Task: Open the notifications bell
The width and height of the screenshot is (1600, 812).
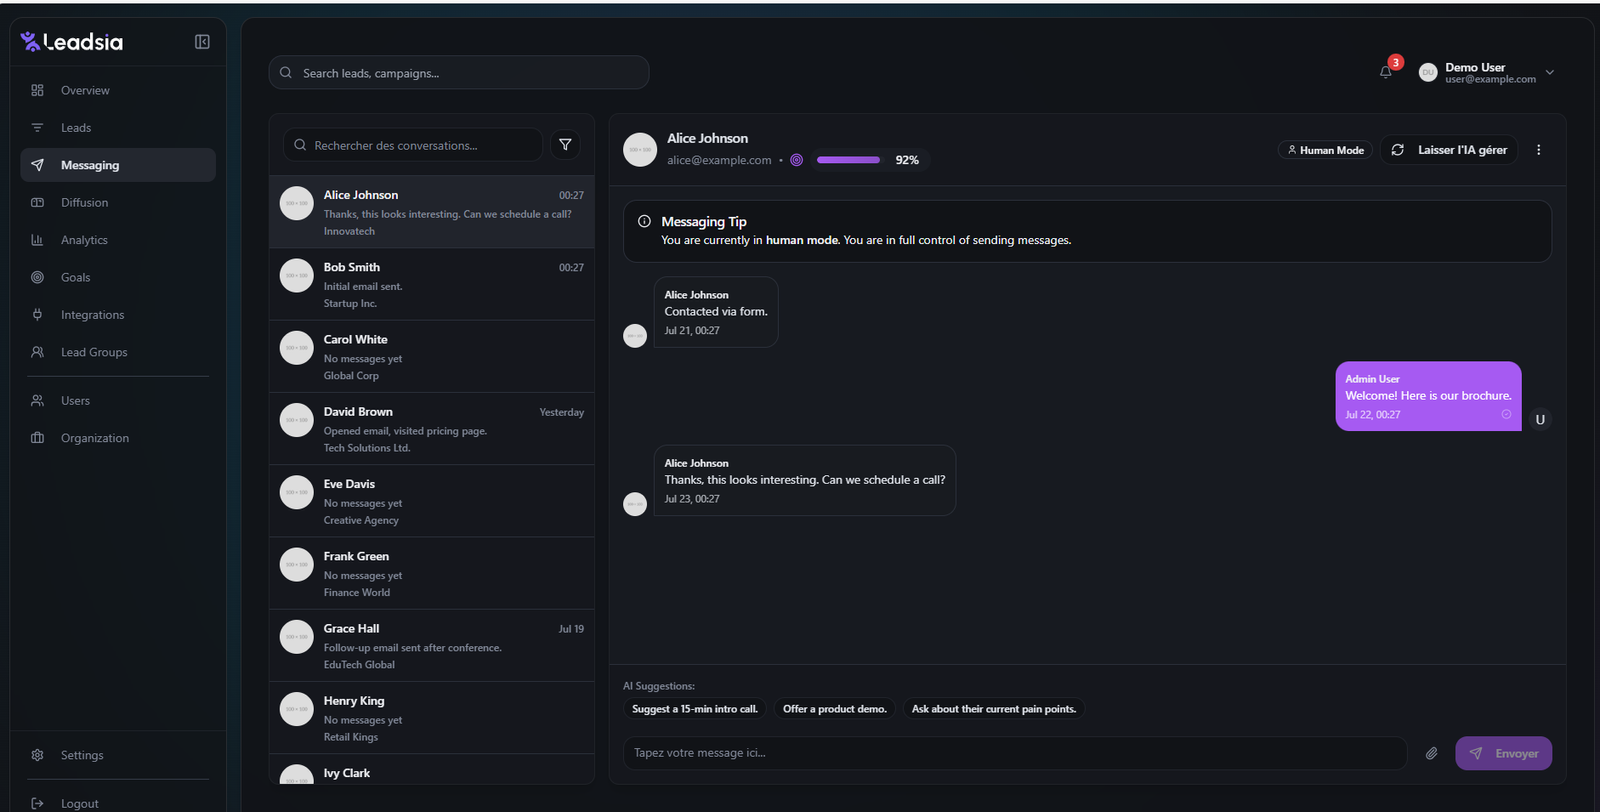Action: (x=1386, y=72)
